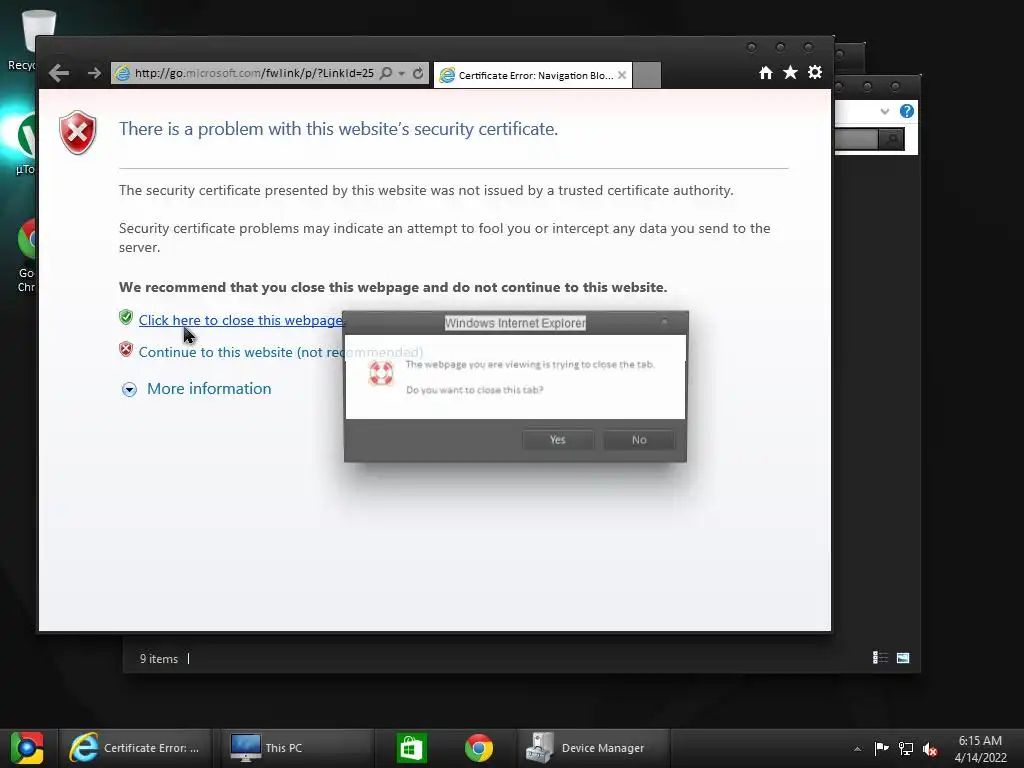Click No in the close tab dialog
1024x768 pixels.
point(639,440)
